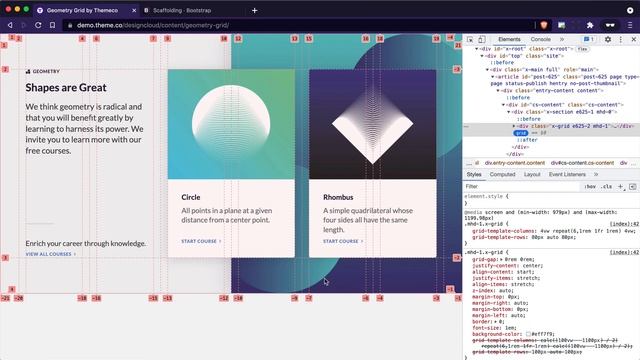Show more style sidebar tabs

[596, 174]
